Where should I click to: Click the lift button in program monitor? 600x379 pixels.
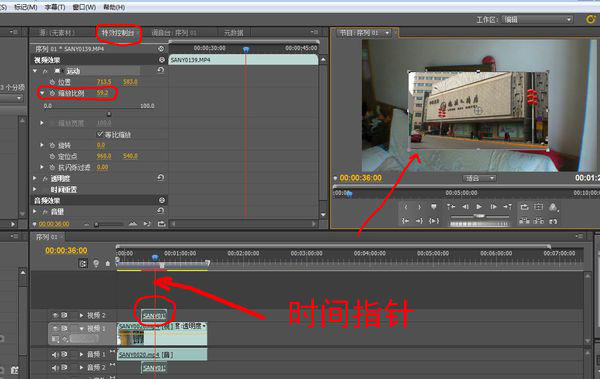coord(524,221)
